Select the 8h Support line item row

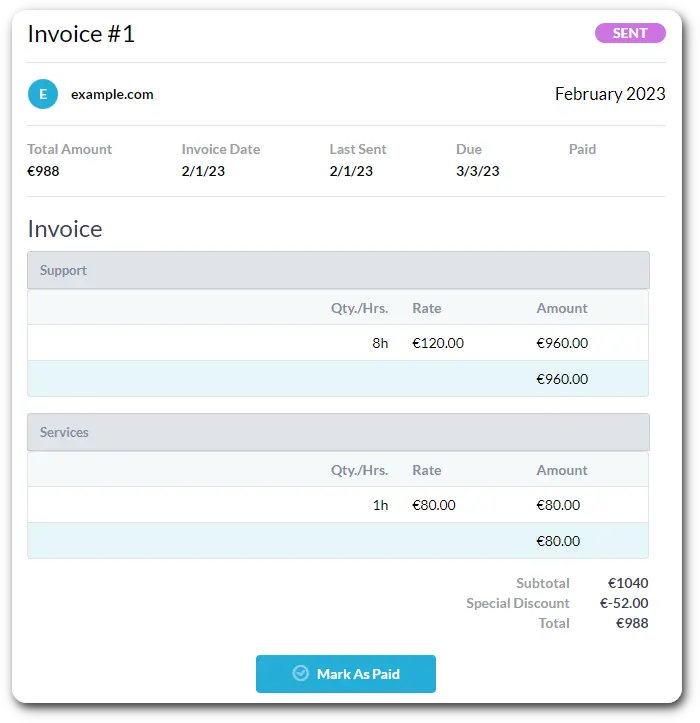coord(338,343)
